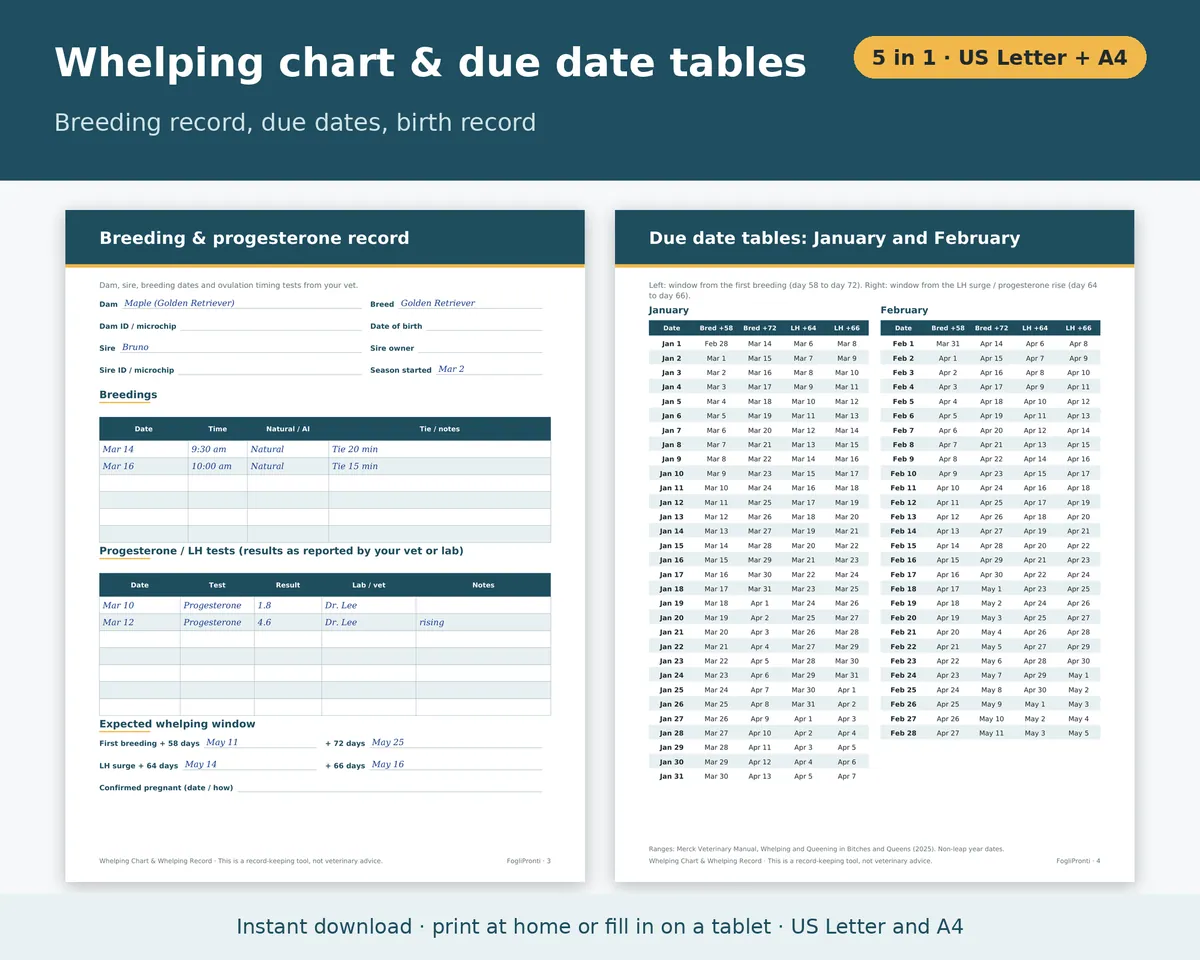Viewport: 1200px width, 960px height.
Task: Click the empty 'Sire ID / microchip' field
Action: 269,370
